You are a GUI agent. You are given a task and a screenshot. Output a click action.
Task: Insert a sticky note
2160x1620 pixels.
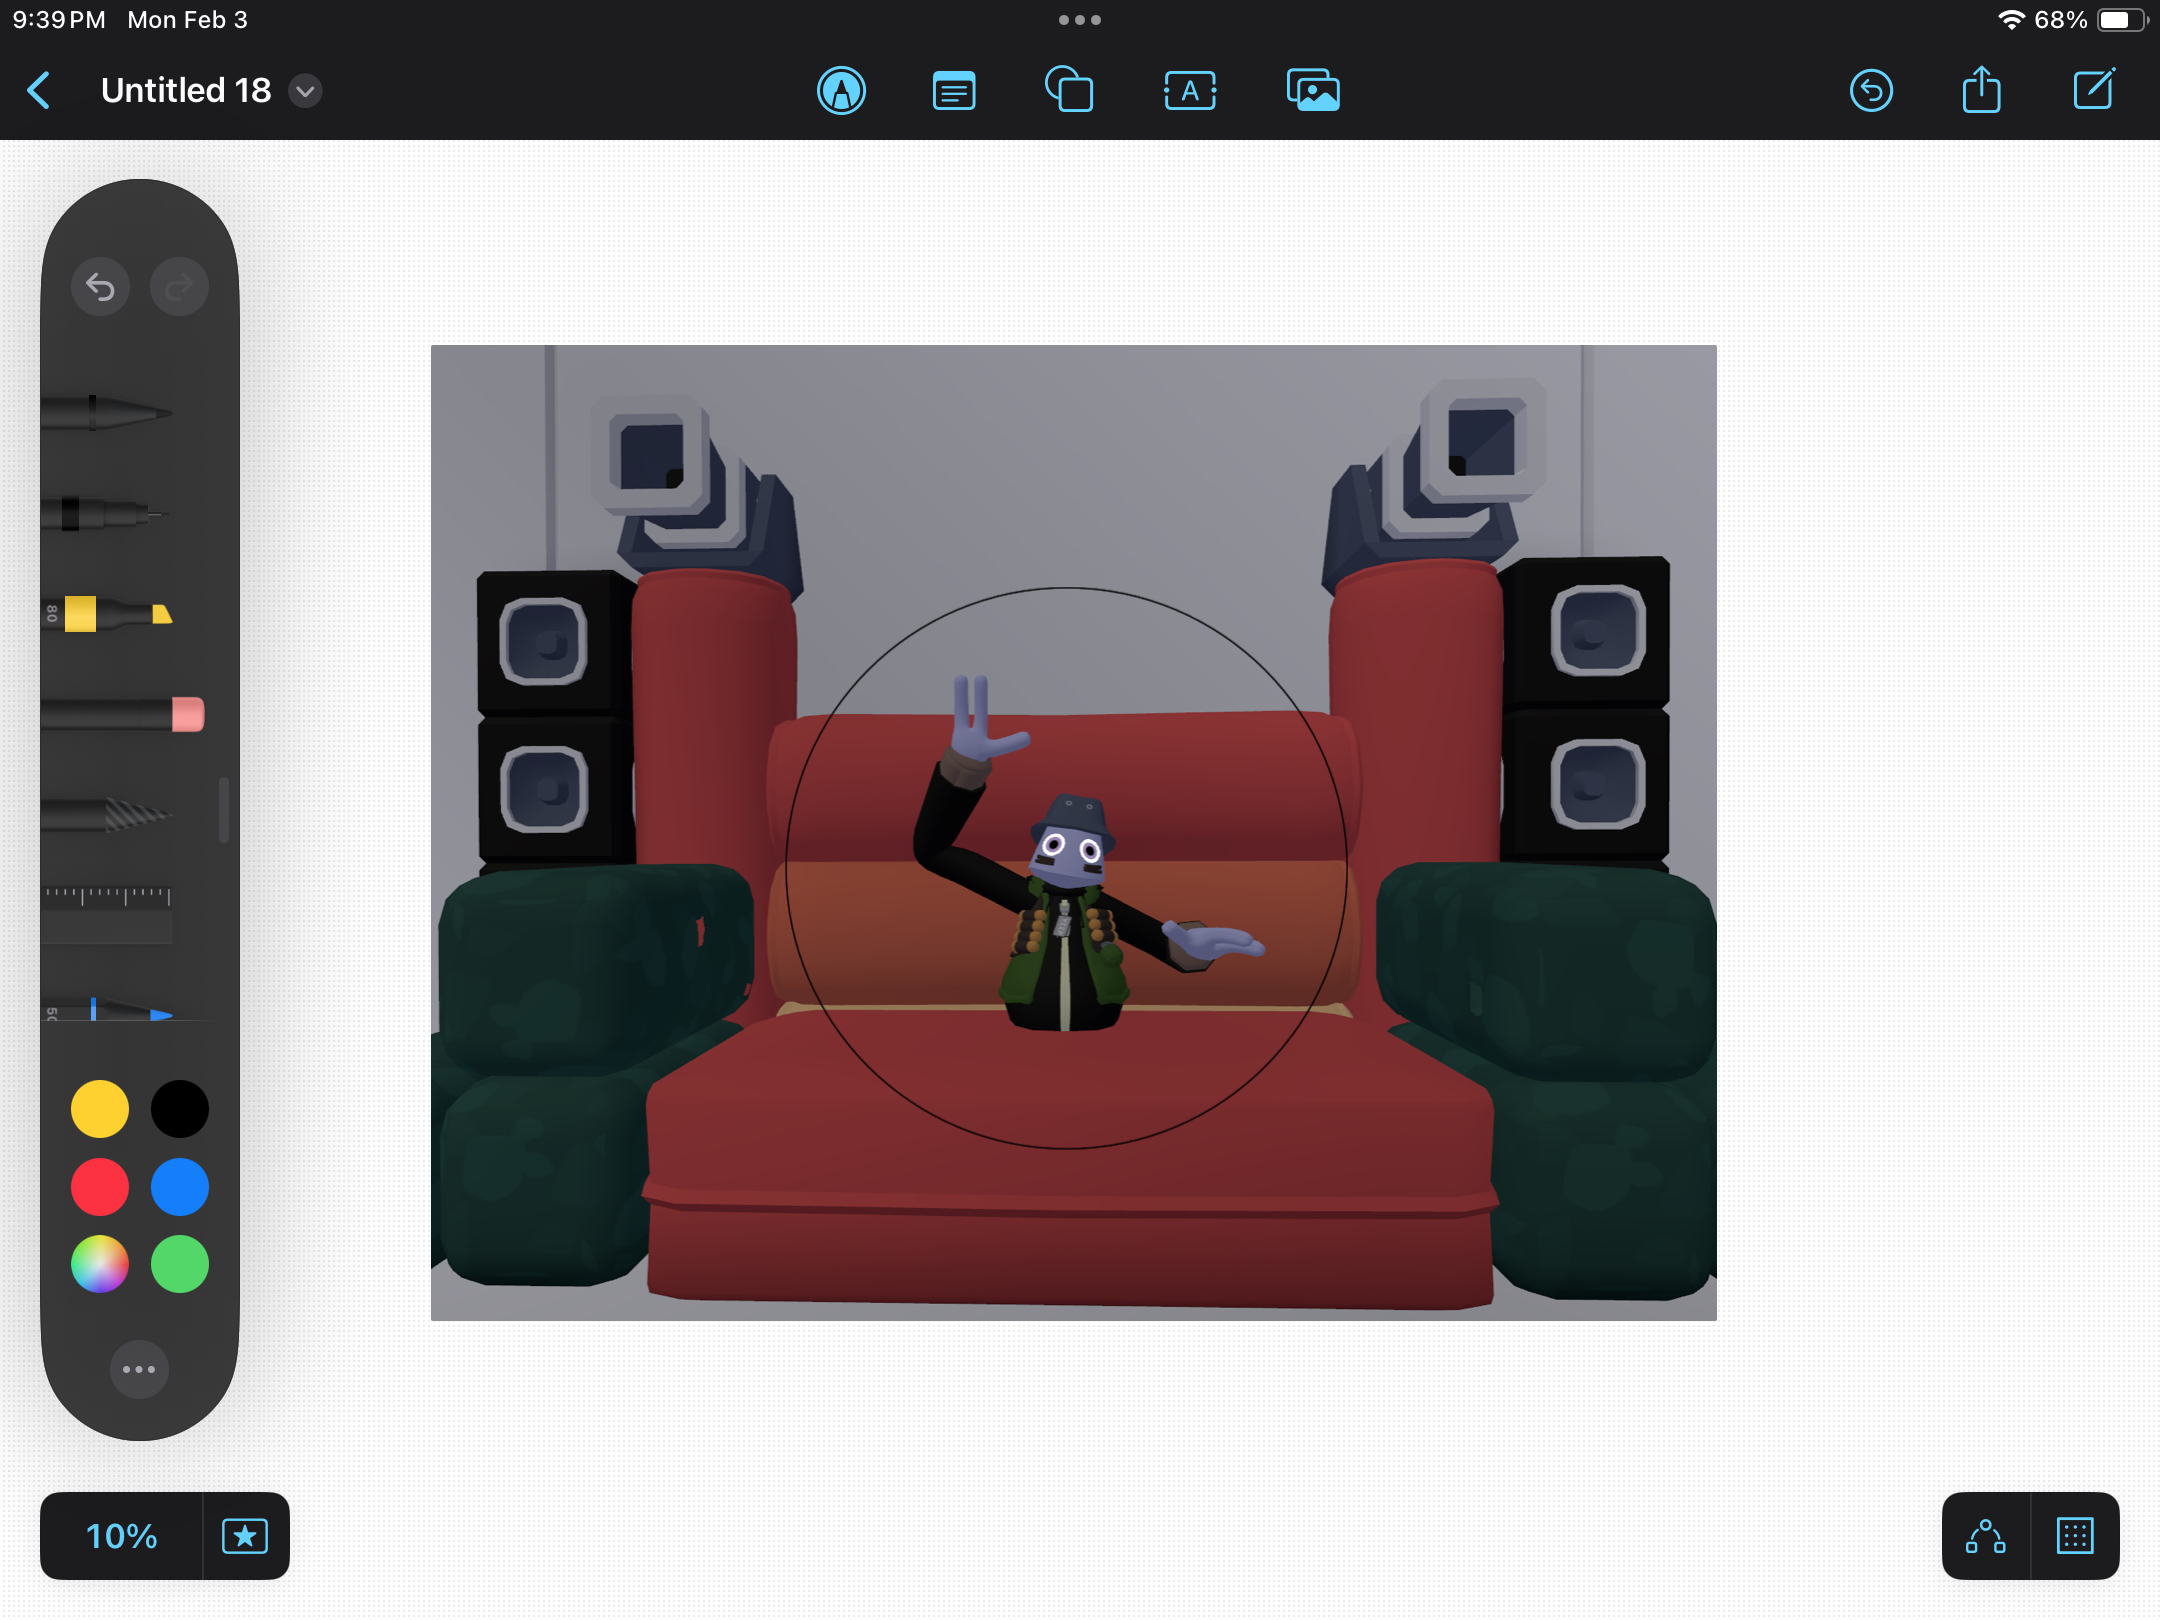click(954, 91)
